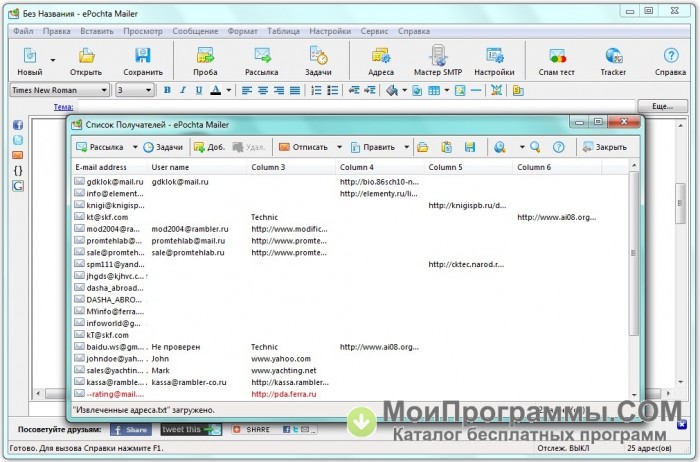Insert table icon in format toolbar

point(434,91)
